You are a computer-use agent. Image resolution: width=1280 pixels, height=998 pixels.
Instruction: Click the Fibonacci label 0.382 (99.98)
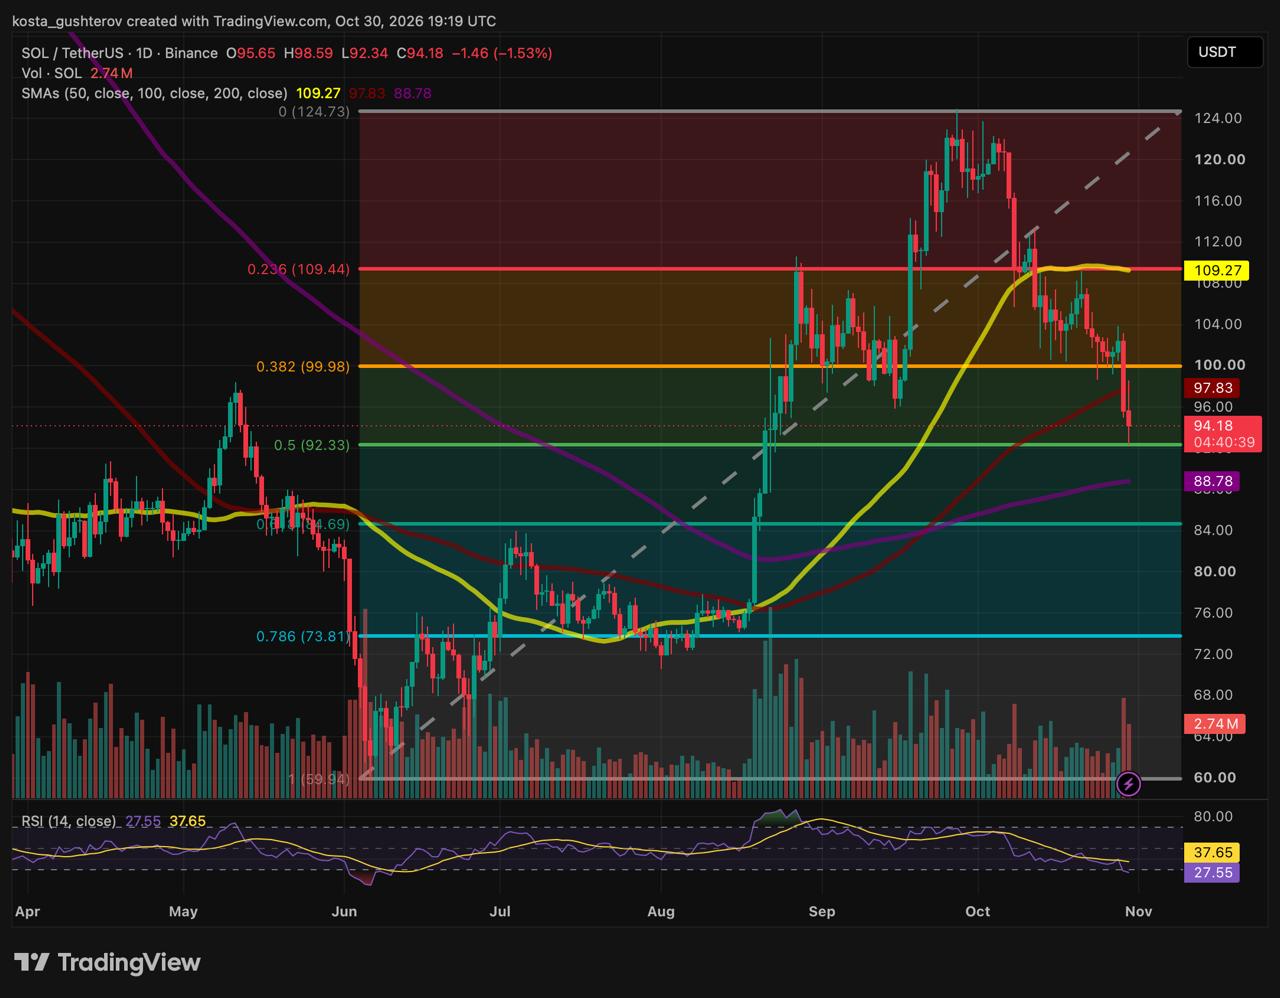pos(303,367)
